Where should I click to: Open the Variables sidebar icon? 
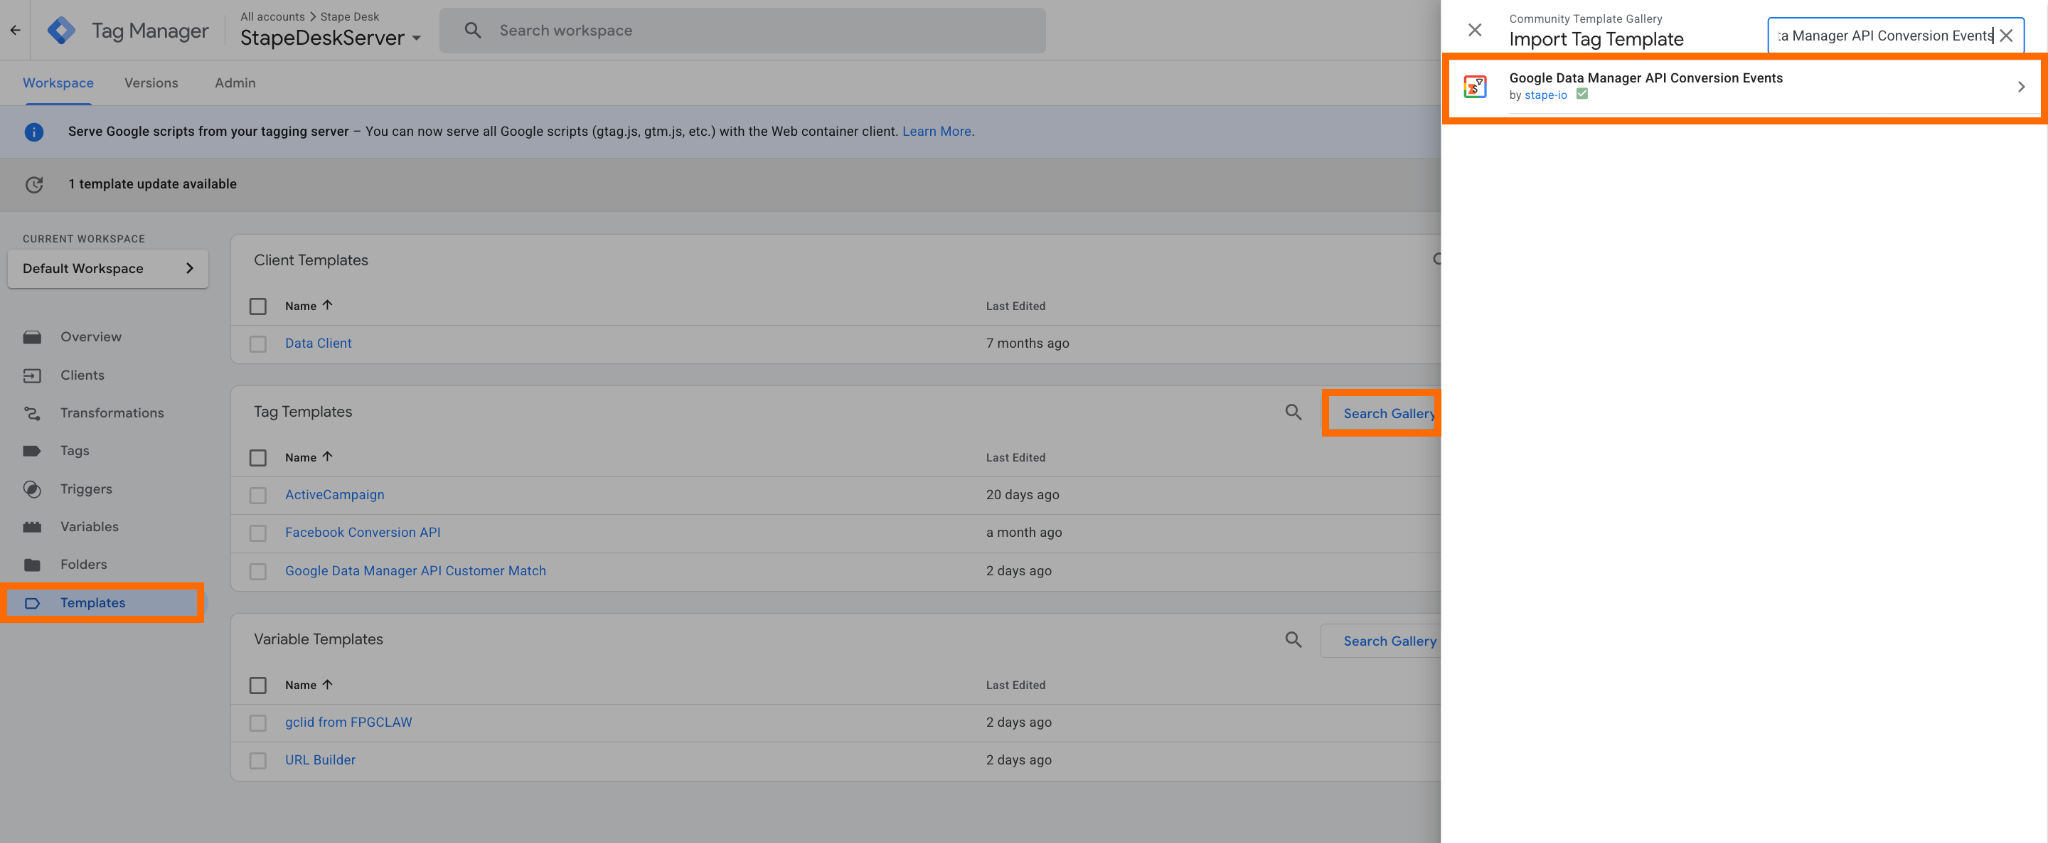click(32, 527)
